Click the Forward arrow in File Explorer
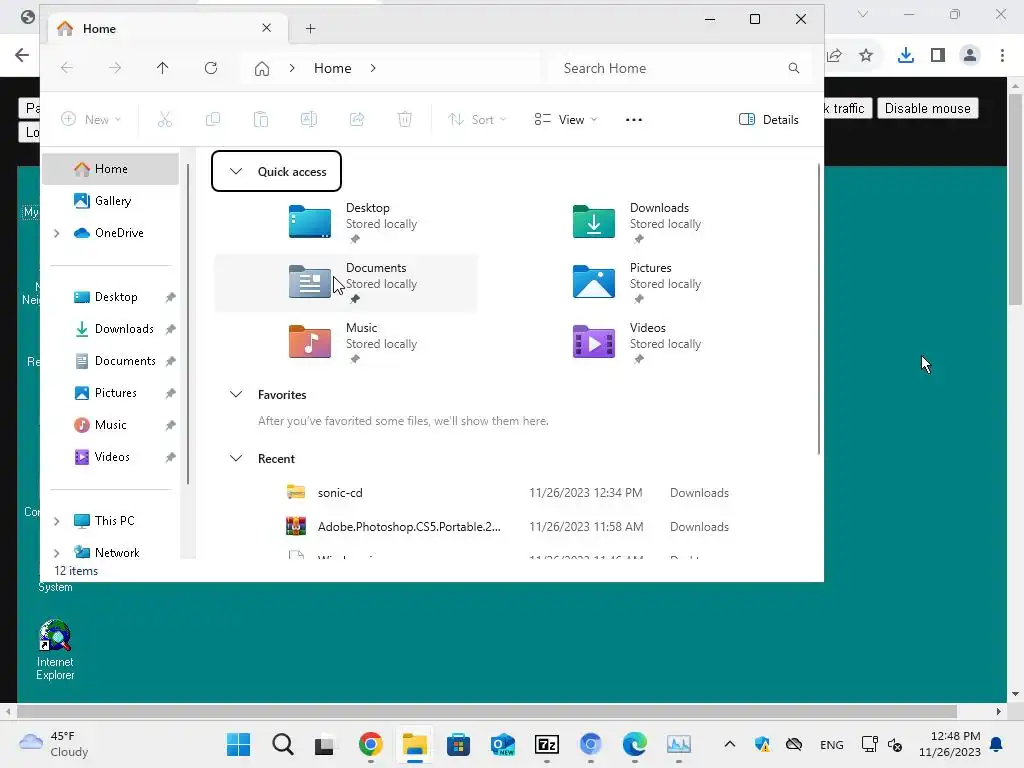Image resolution: width=1024 pixels, height=768 pixels. [115, 68]
